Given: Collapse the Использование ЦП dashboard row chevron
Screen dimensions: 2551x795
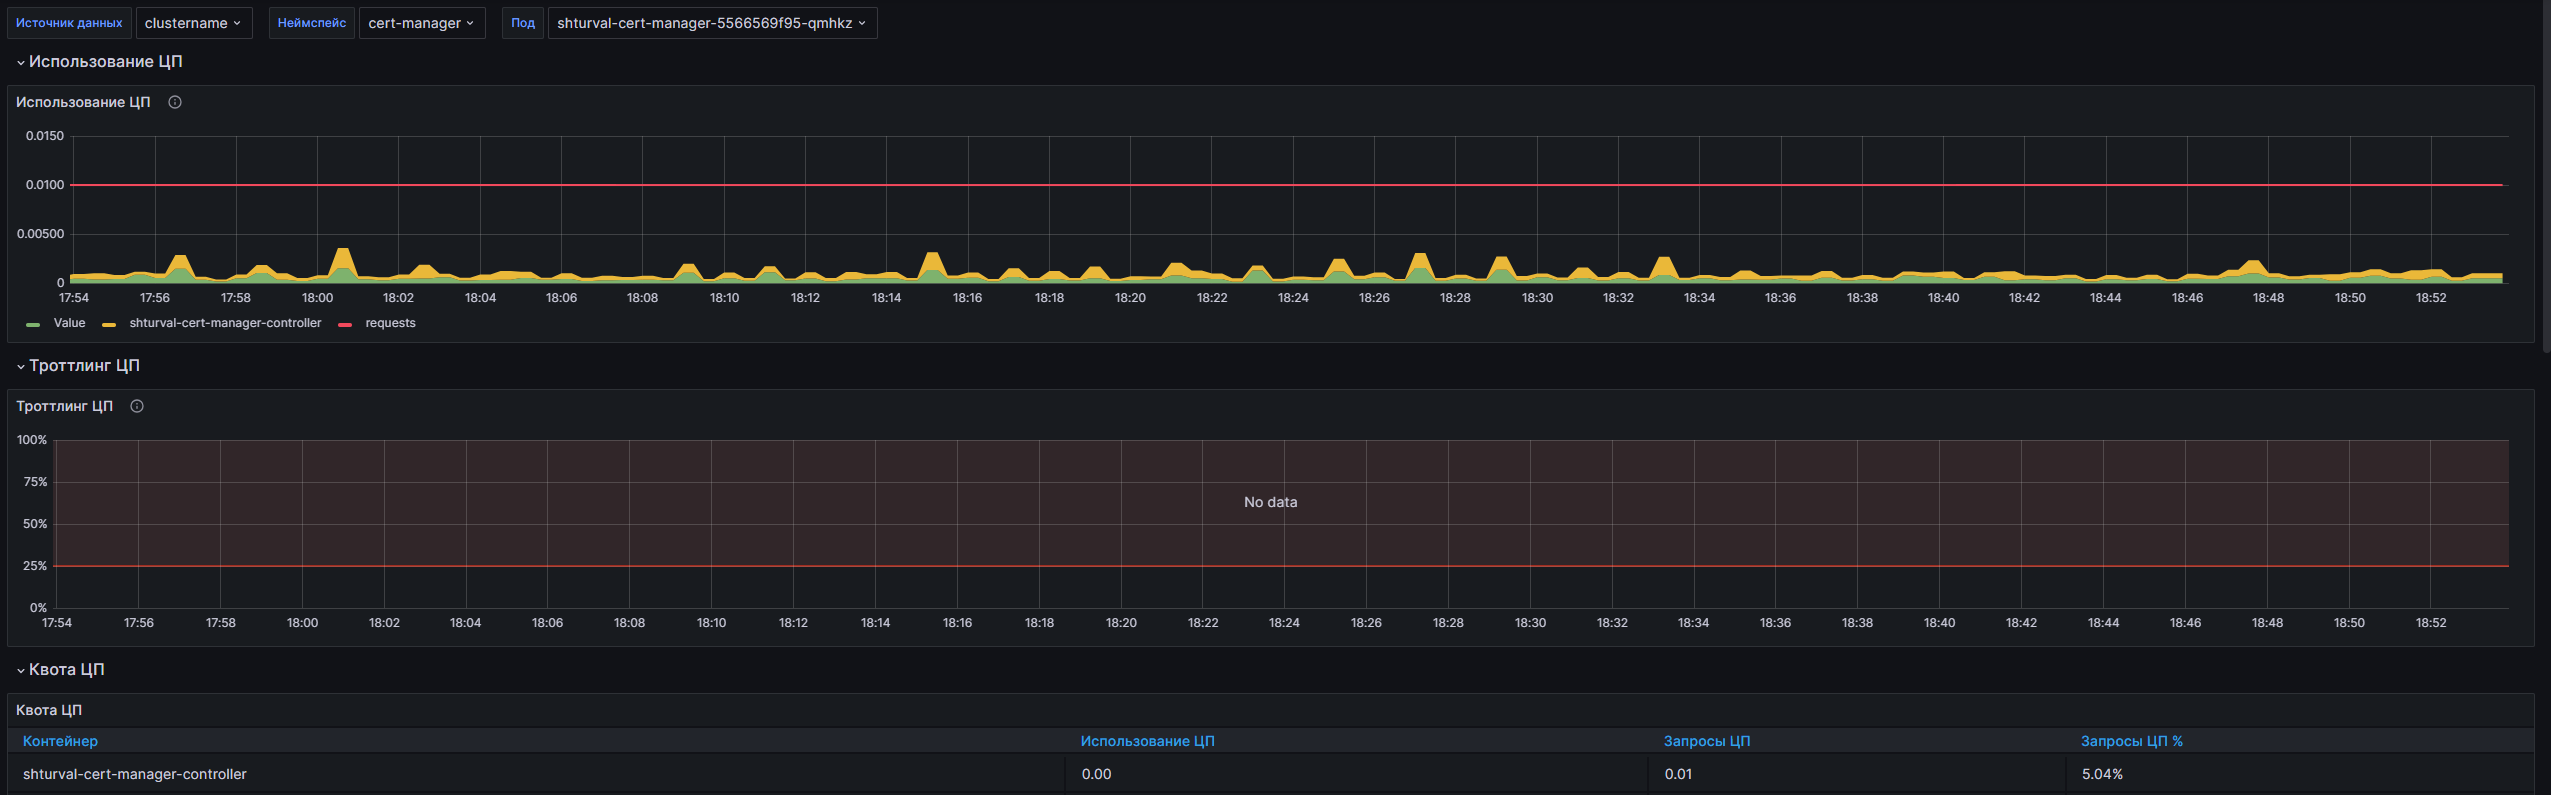Looking at the screenshot, I should point(20,63).
